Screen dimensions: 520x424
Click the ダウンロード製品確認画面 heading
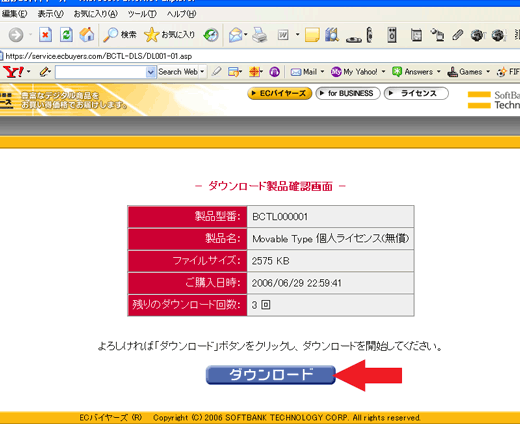270,186
